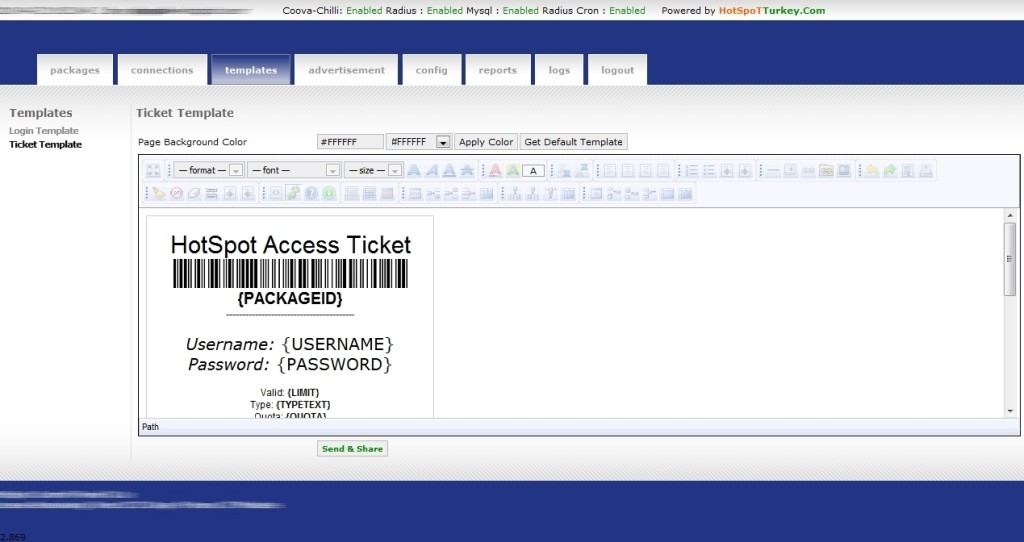Insert an image using the picture icon

844,170
